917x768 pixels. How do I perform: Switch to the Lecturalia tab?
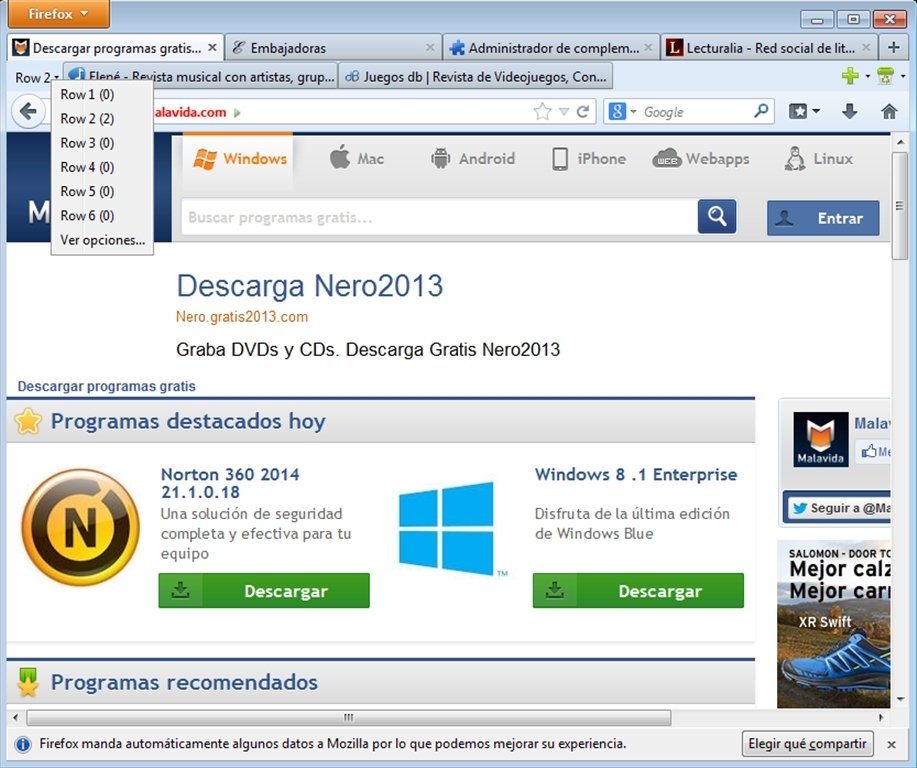click(768, 47)
